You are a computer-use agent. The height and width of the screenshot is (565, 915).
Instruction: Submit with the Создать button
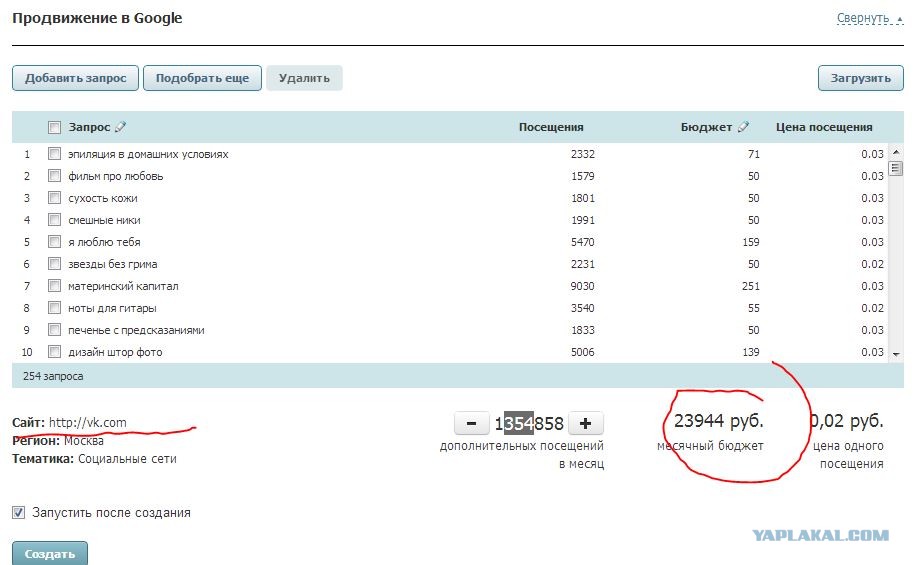50,554
